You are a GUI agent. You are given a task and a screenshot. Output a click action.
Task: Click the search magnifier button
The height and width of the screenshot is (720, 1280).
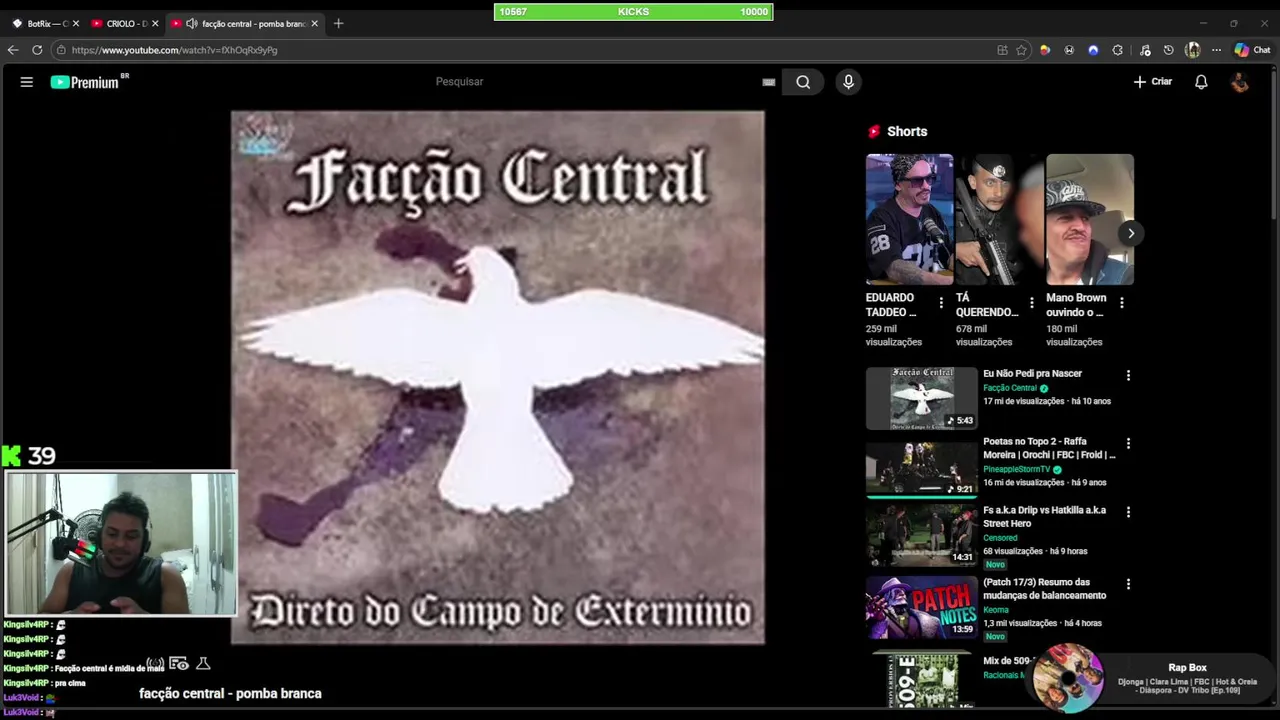tap(803, 82)
